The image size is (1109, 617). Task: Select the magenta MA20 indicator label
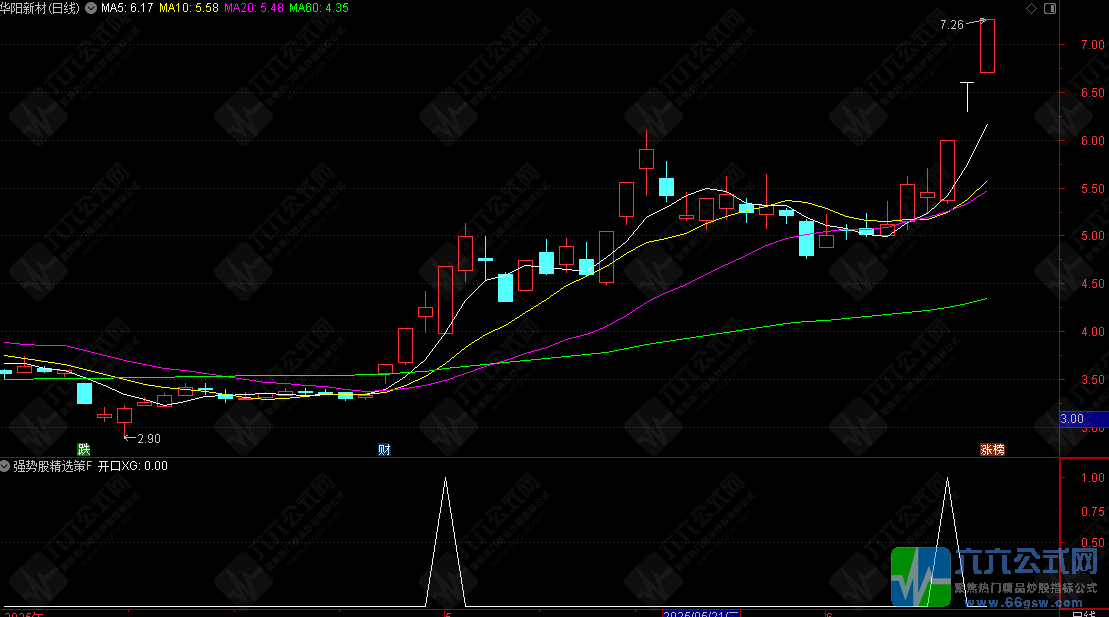[x=252, y=8]
